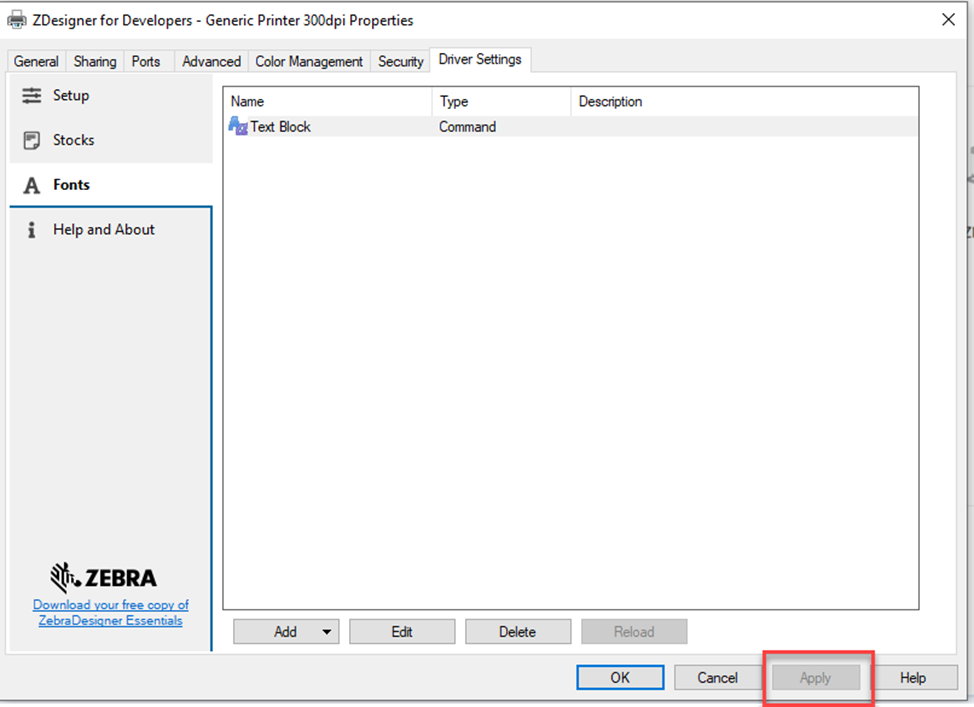Click the Fonts sidebar icon
This screenshot has height=707, width=974.
point(31,184)
